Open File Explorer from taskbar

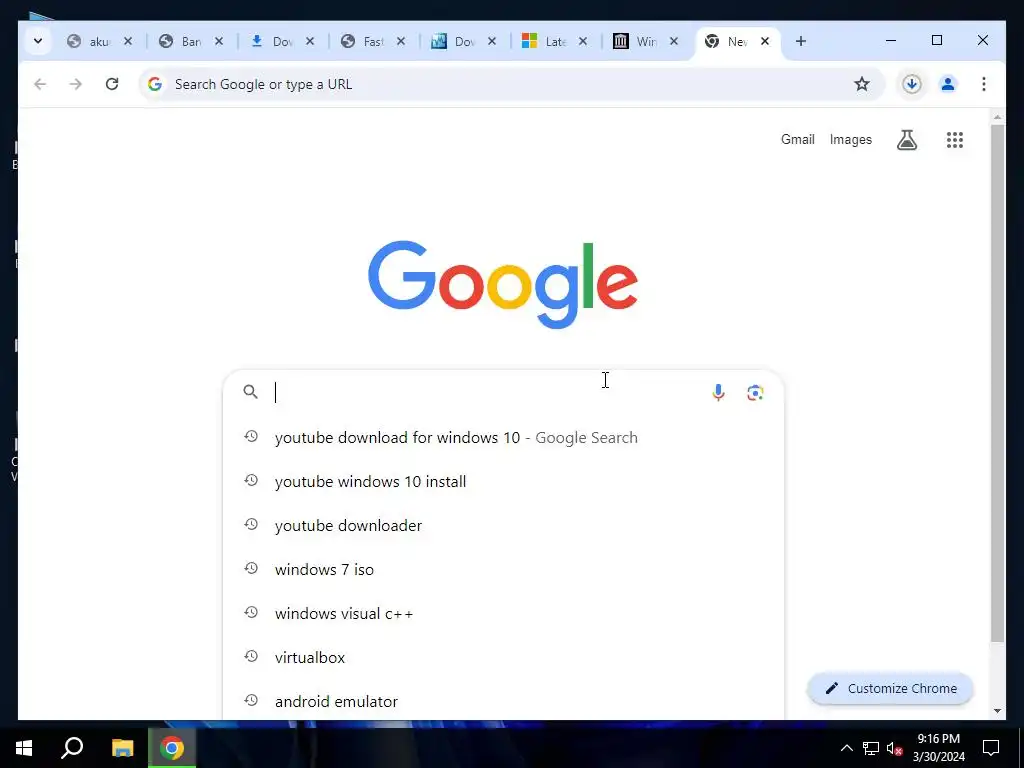(x=122, y=748)
